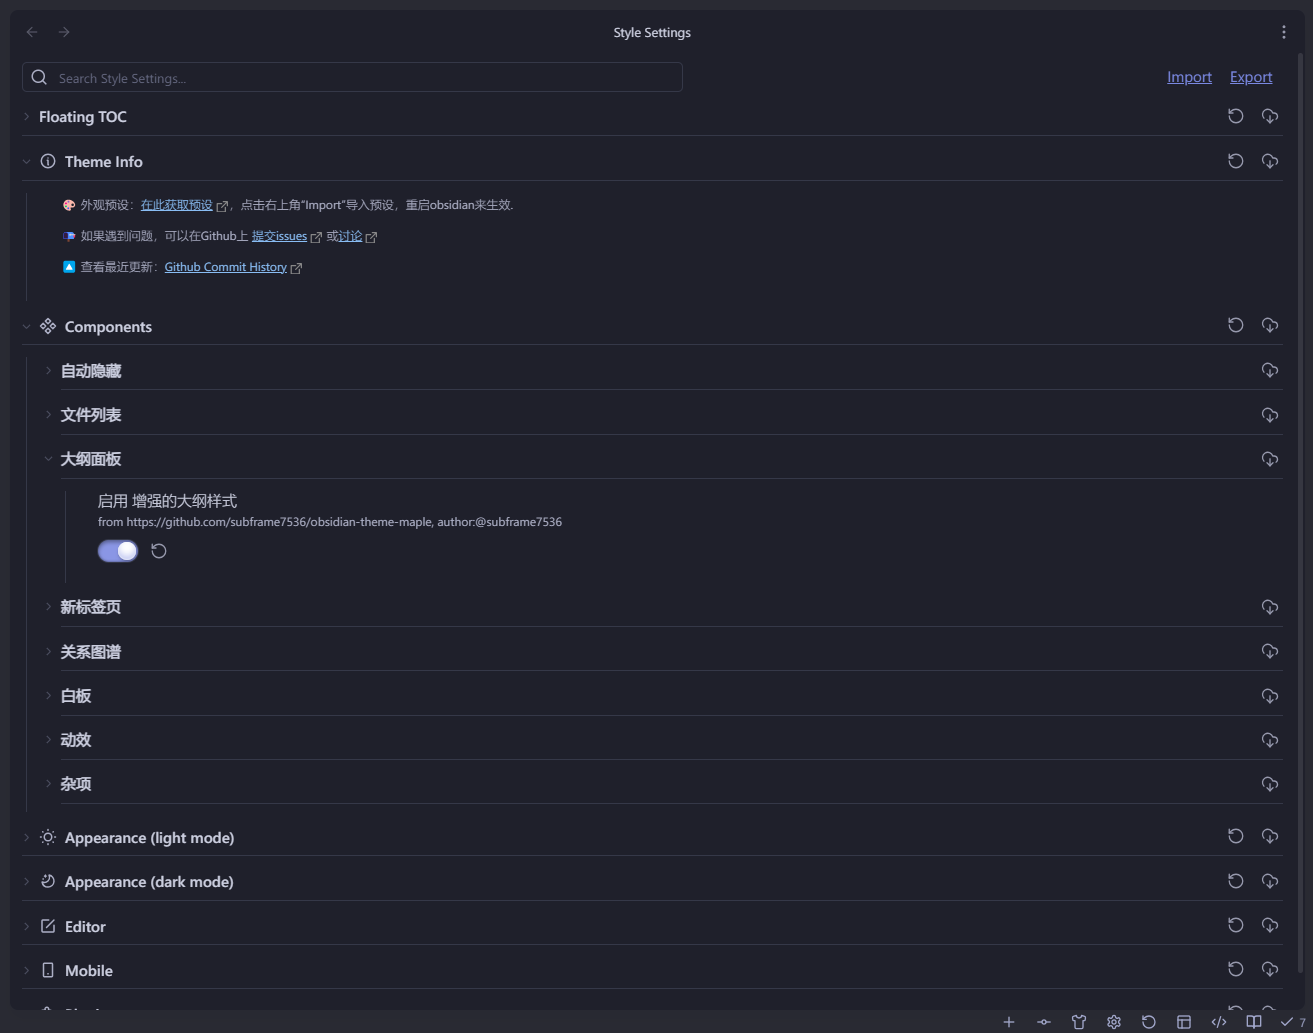Click export icon in 文件列表 row
1313x1033 pixels.
coord(1269,415)
